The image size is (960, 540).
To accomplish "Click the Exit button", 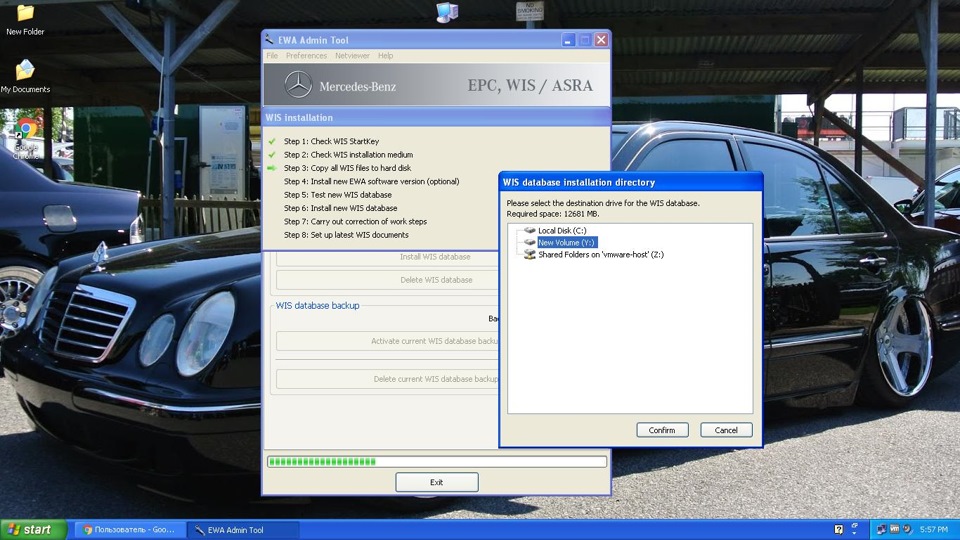I will tap(437, 482).
